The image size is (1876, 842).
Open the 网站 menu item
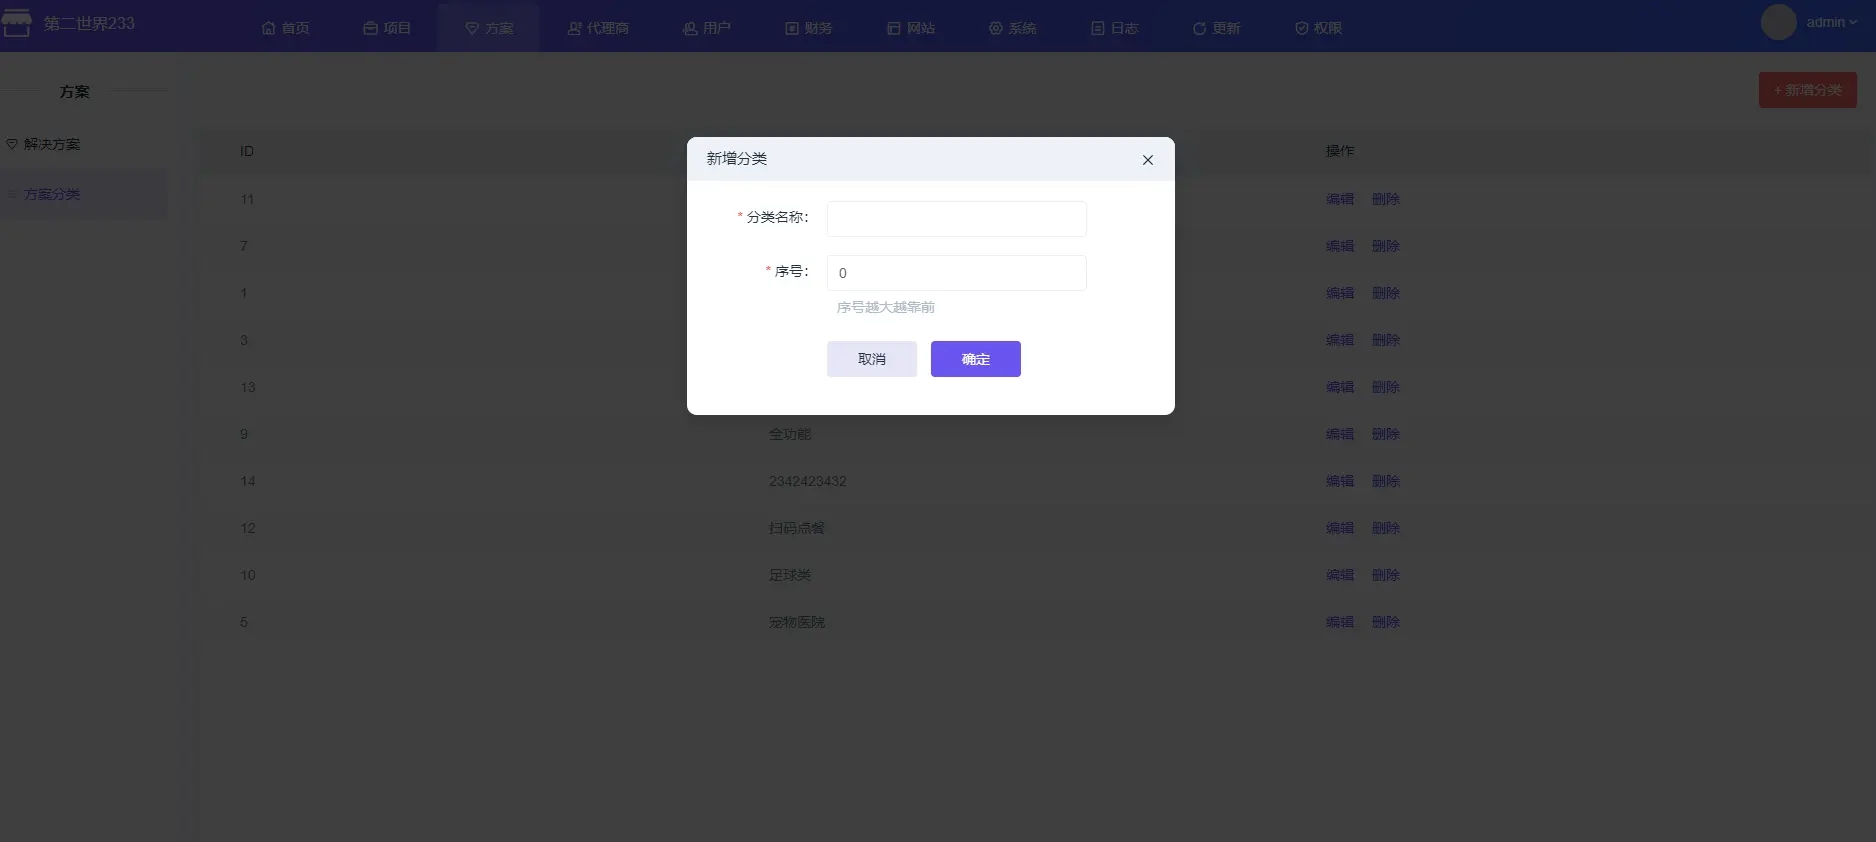click(911, 28)
